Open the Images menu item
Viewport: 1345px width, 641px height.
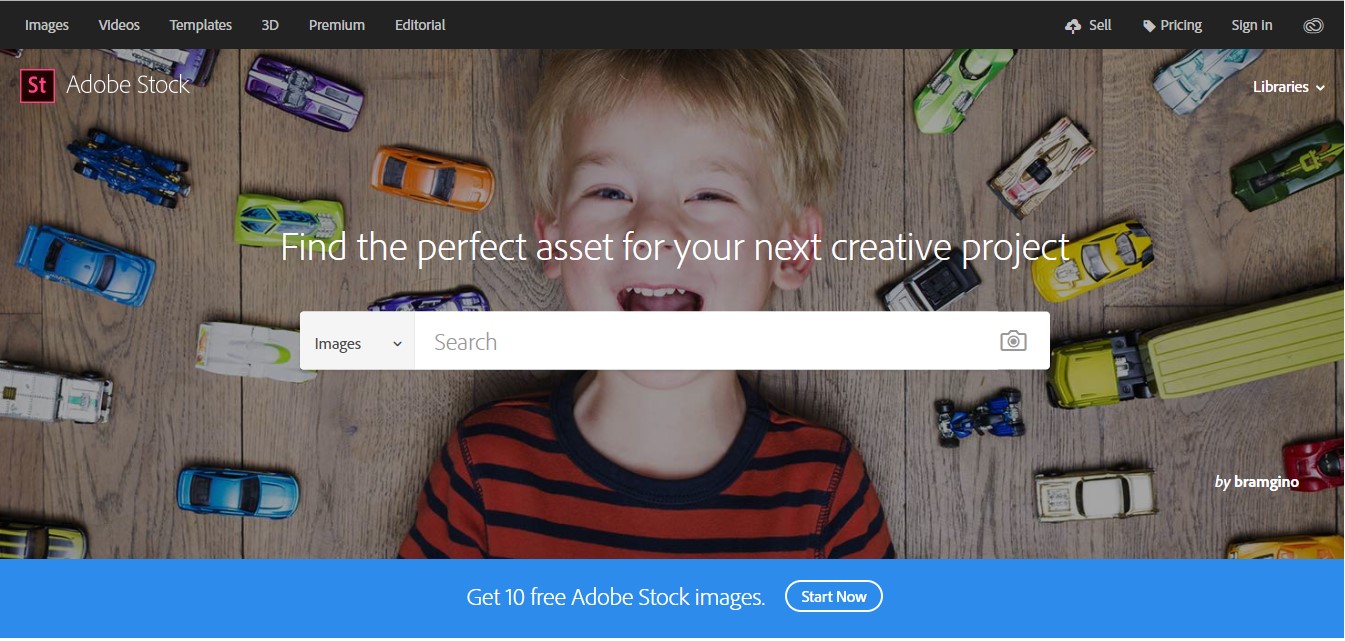pos(47,25)
